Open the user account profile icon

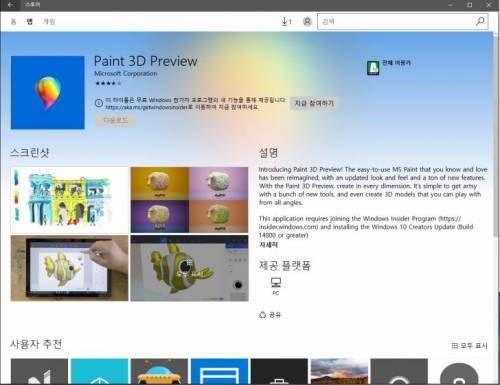tap(307, 22)
